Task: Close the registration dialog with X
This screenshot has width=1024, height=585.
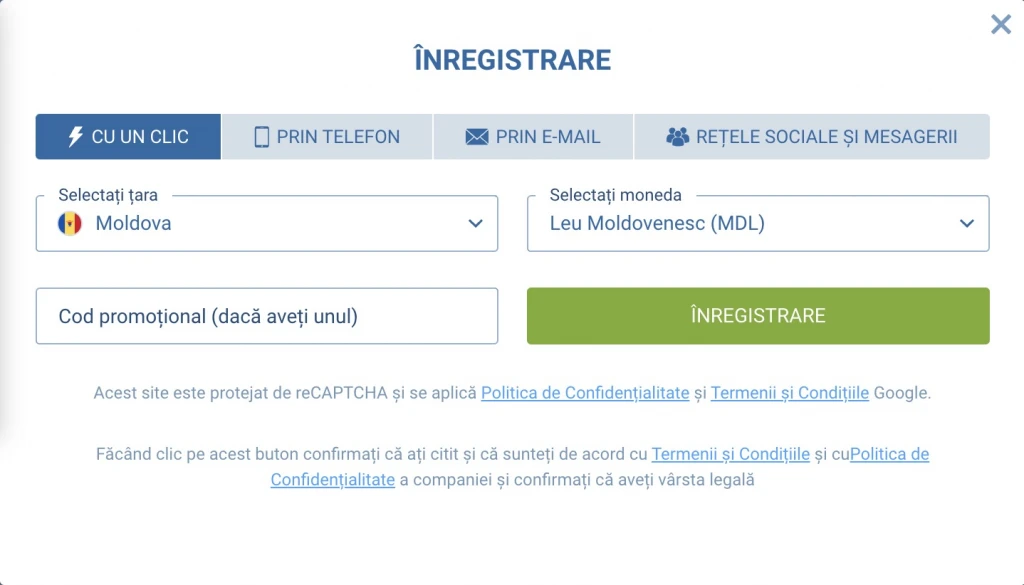Action: point(1001,25)
